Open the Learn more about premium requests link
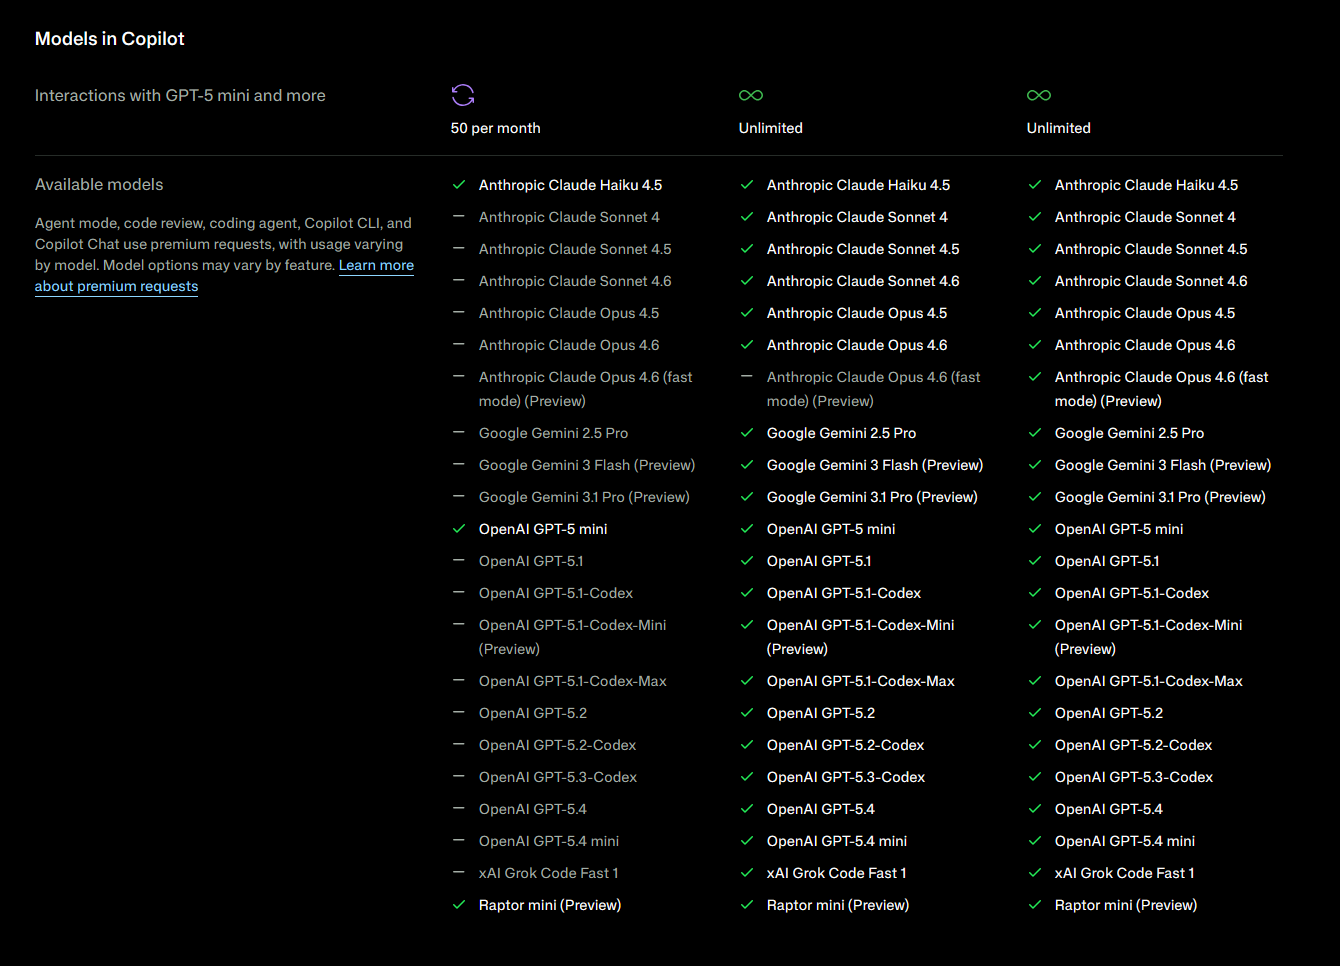Image resolution: width=1340 pixels, height=966 pixels. 376,265
